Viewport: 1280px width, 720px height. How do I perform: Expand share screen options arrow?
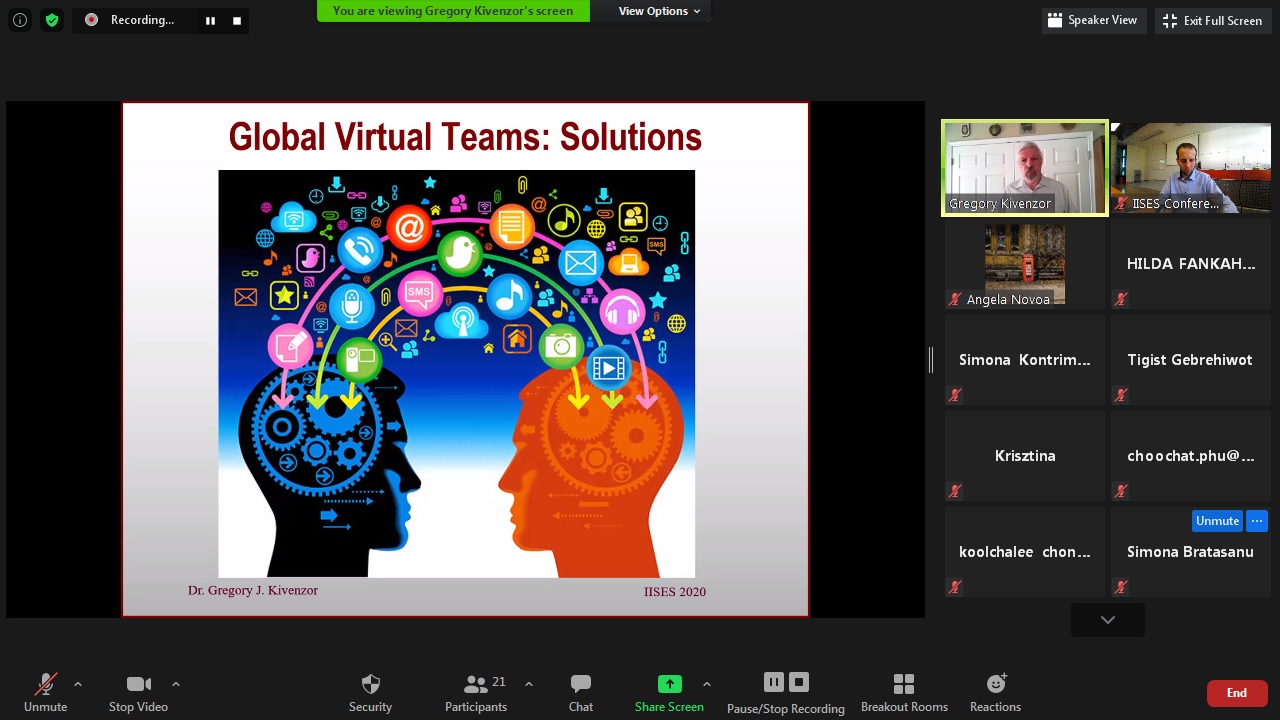point(707,684)
